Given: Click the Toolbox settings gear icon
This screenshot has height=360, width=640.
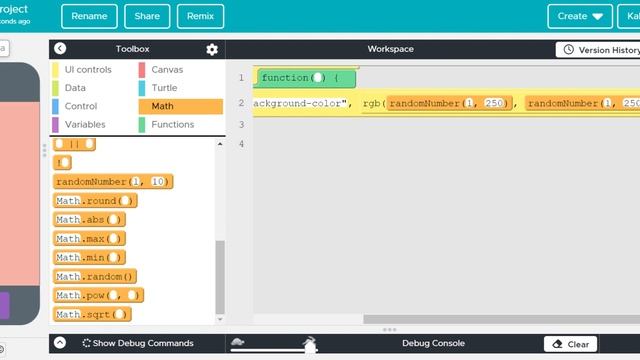Looking at the screenshot, I should pos(212,49).
